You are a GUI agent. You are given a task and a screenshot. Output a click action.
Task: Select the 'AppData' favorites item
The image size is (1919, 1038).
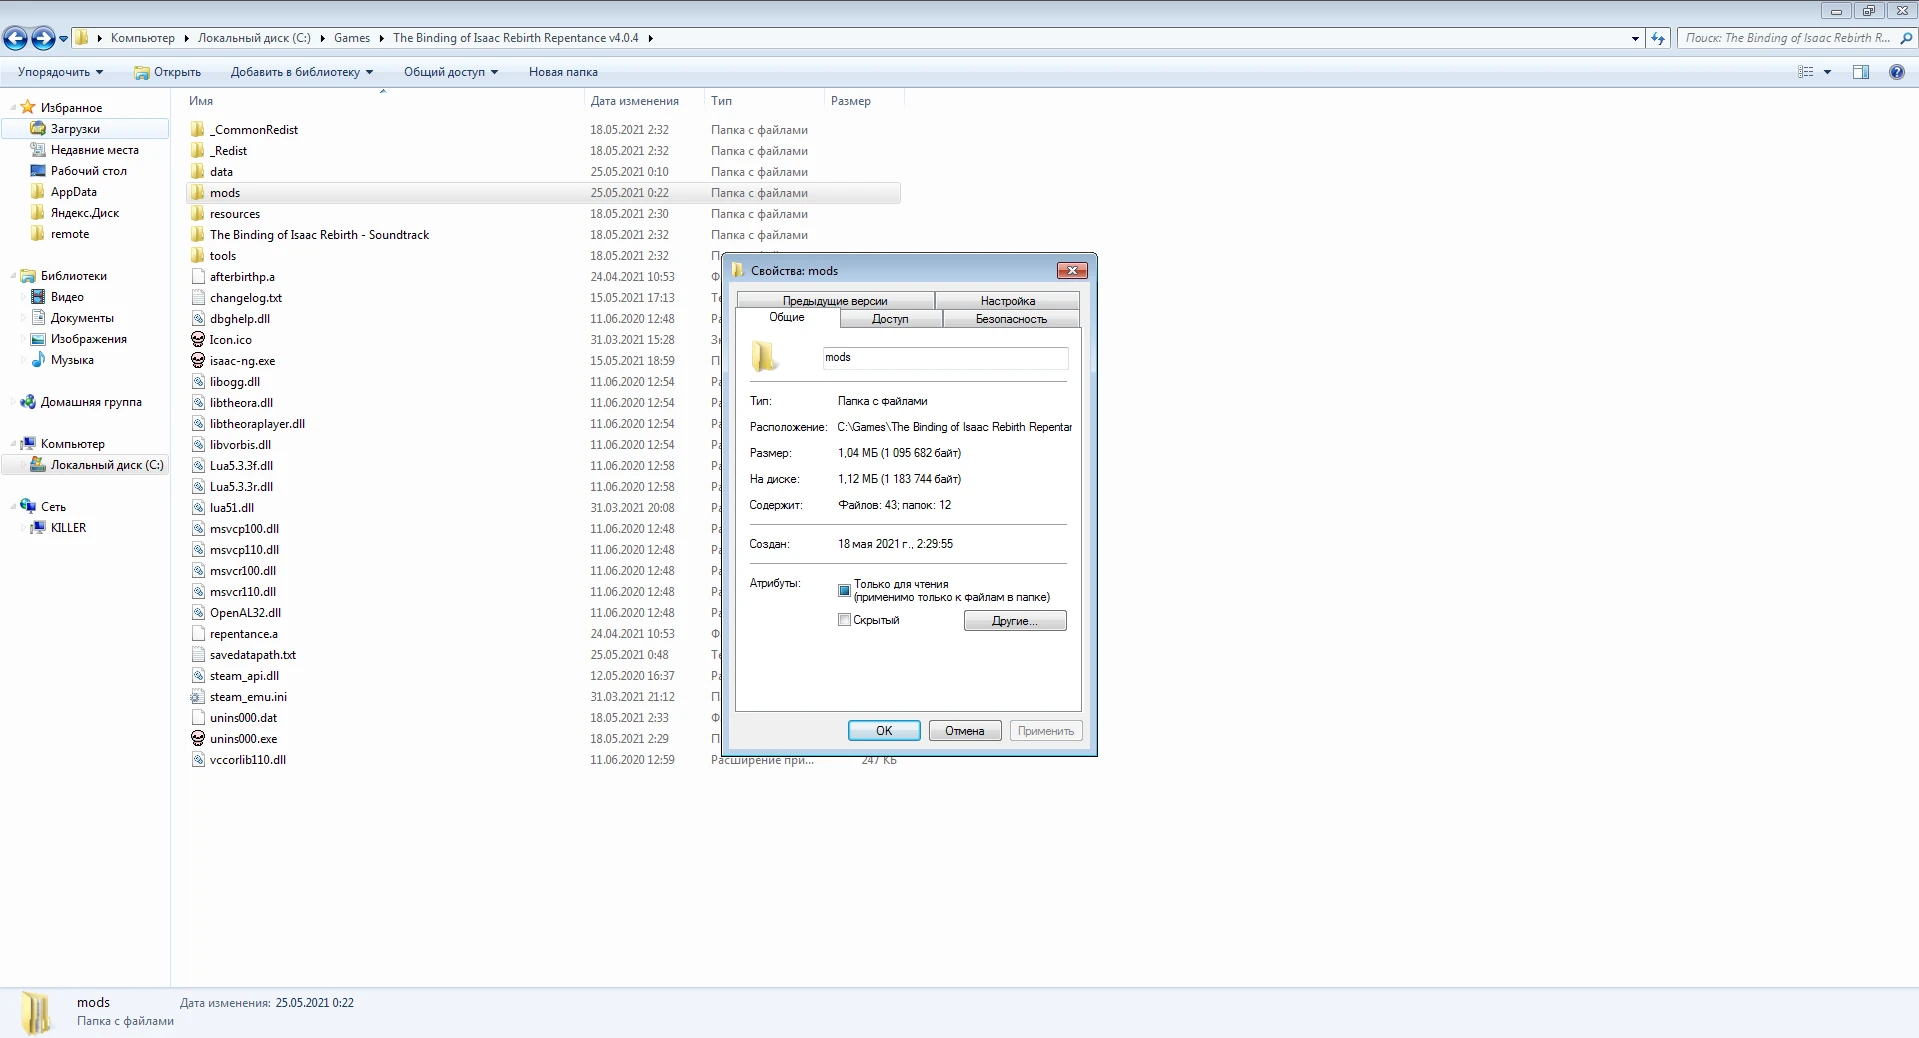(74, 191)
